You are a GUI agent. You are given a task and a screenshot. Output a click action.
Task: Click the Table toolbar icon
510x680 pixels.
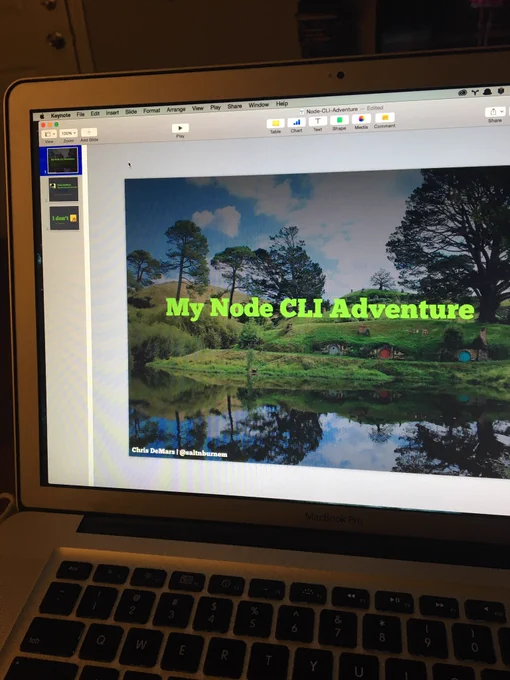pos(275,124)
